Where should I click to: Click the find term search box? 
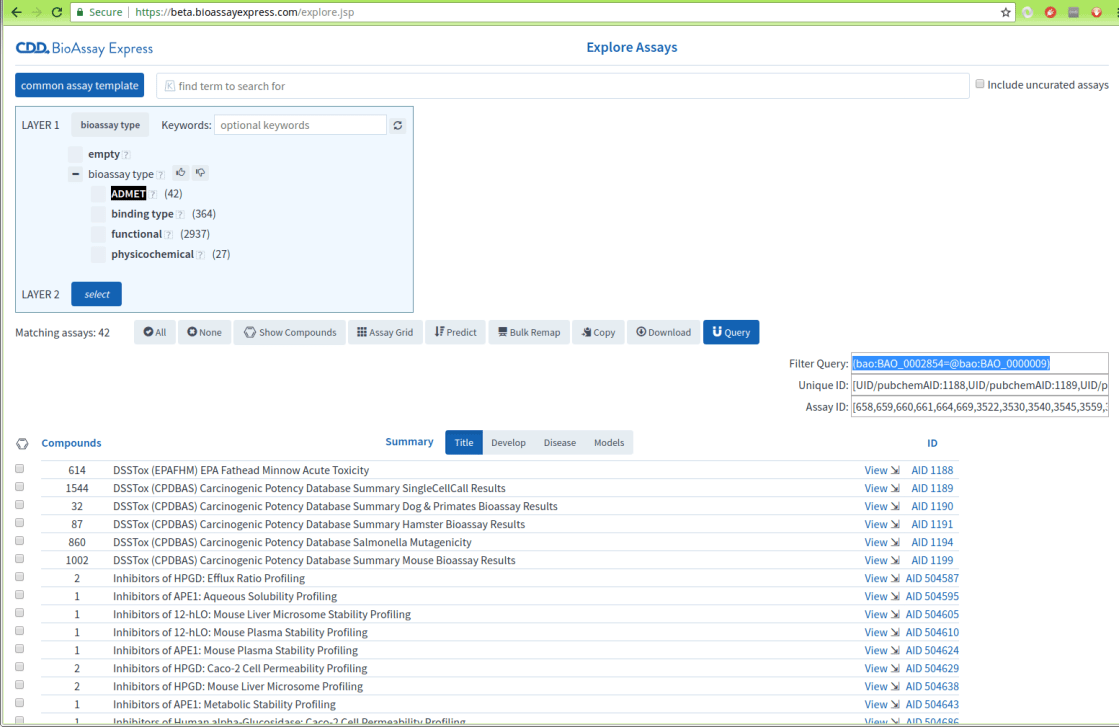(562, 86)
